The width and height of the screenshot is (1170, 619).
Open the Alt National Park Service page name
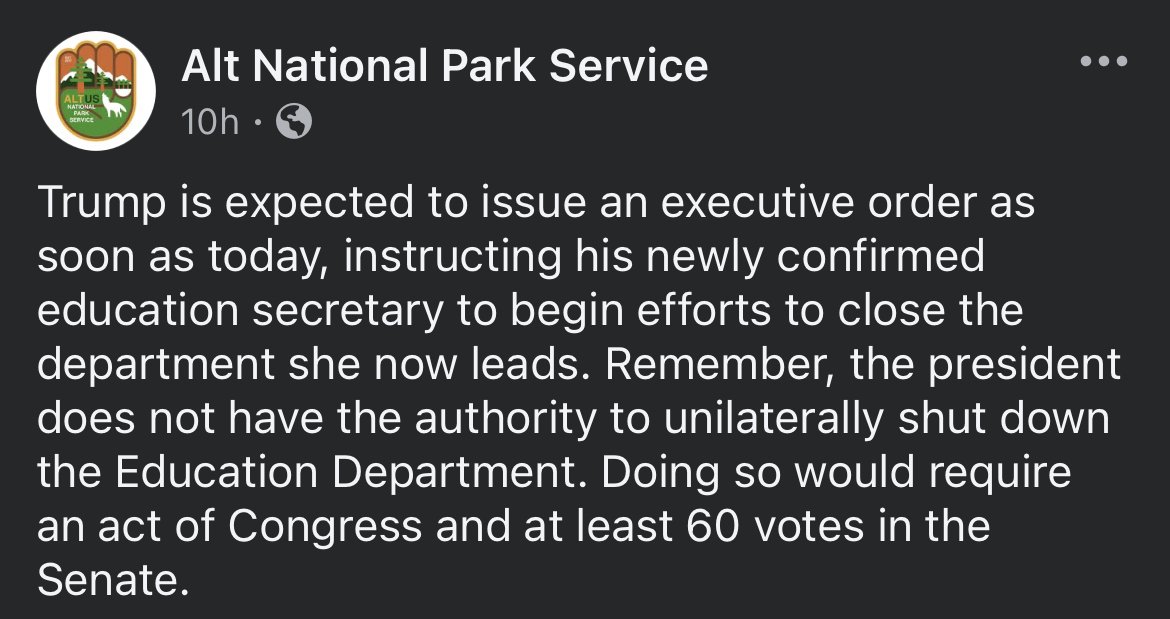click(444, 66)
